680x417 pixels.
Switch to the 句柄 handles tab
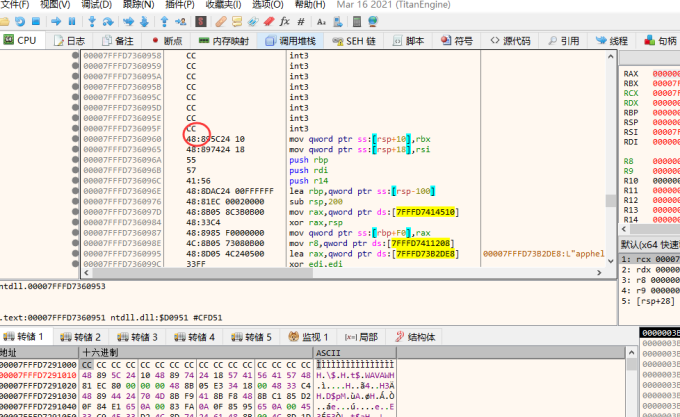tap(660, 41)
